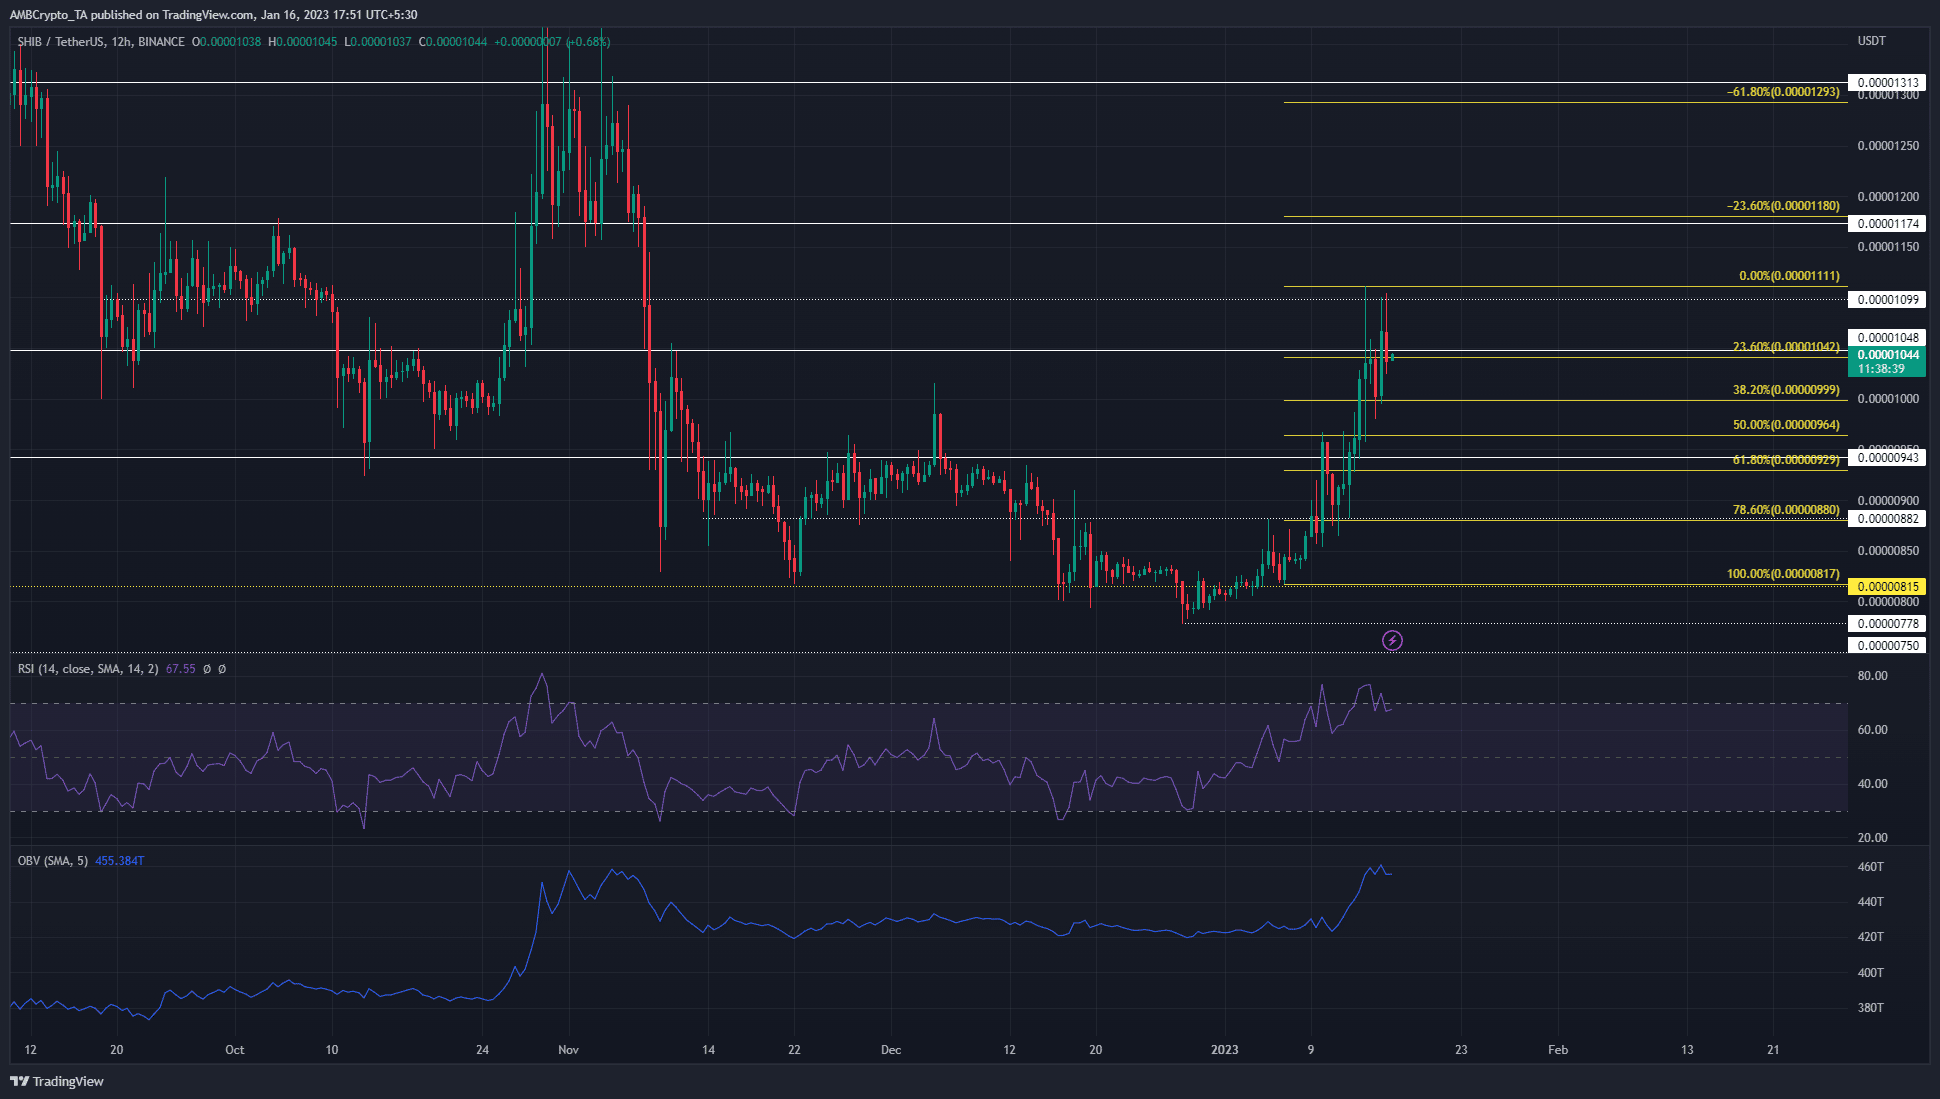Screen dimensions: 1940x1099
Task: Select the 50.00%(0.00000964) Fibonacci label
Action: [x=1786, y=425]
